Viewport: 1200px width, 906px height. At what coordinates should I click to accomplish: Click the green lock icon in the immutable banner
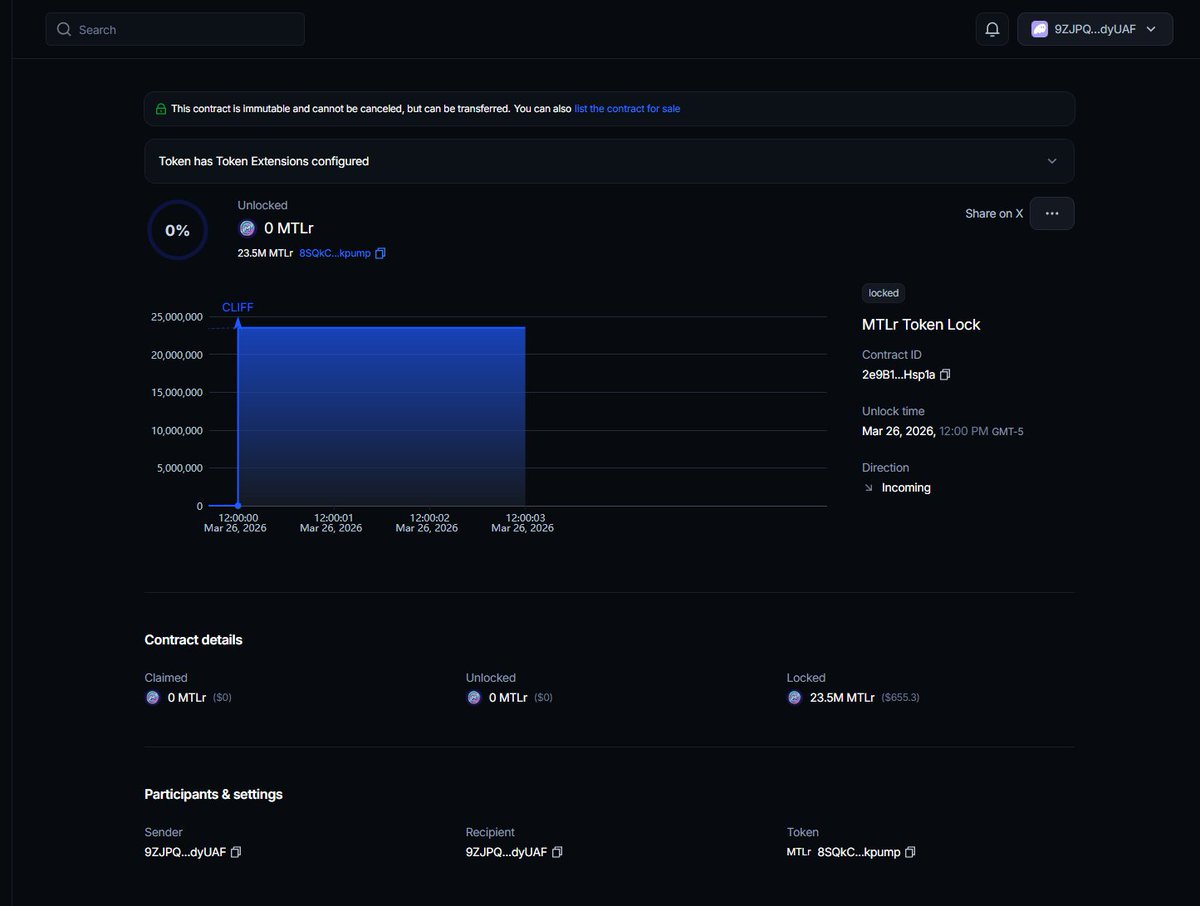(161, 108)
